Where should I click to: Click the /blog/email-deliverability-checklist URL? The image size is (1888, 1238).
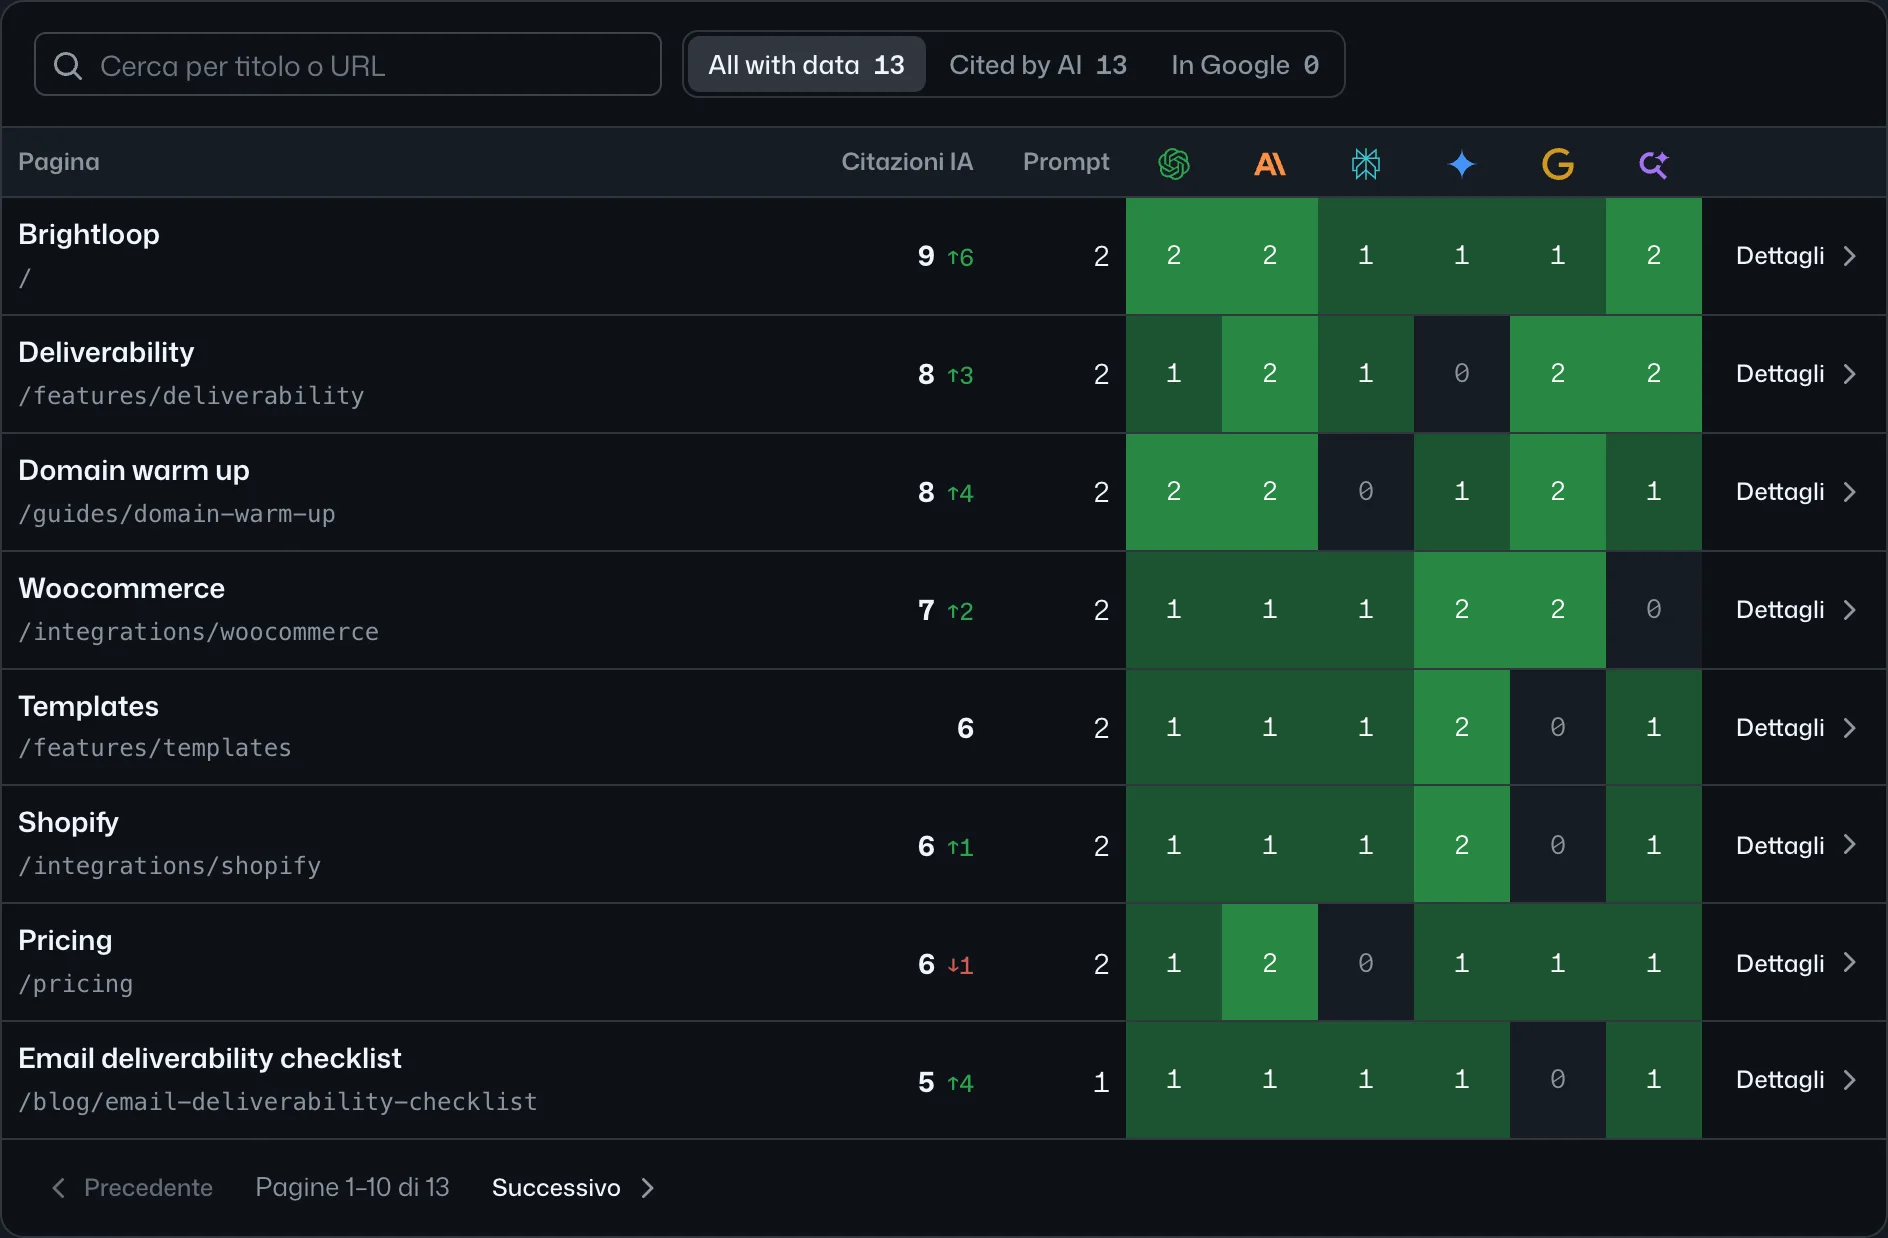[278, 1102]
